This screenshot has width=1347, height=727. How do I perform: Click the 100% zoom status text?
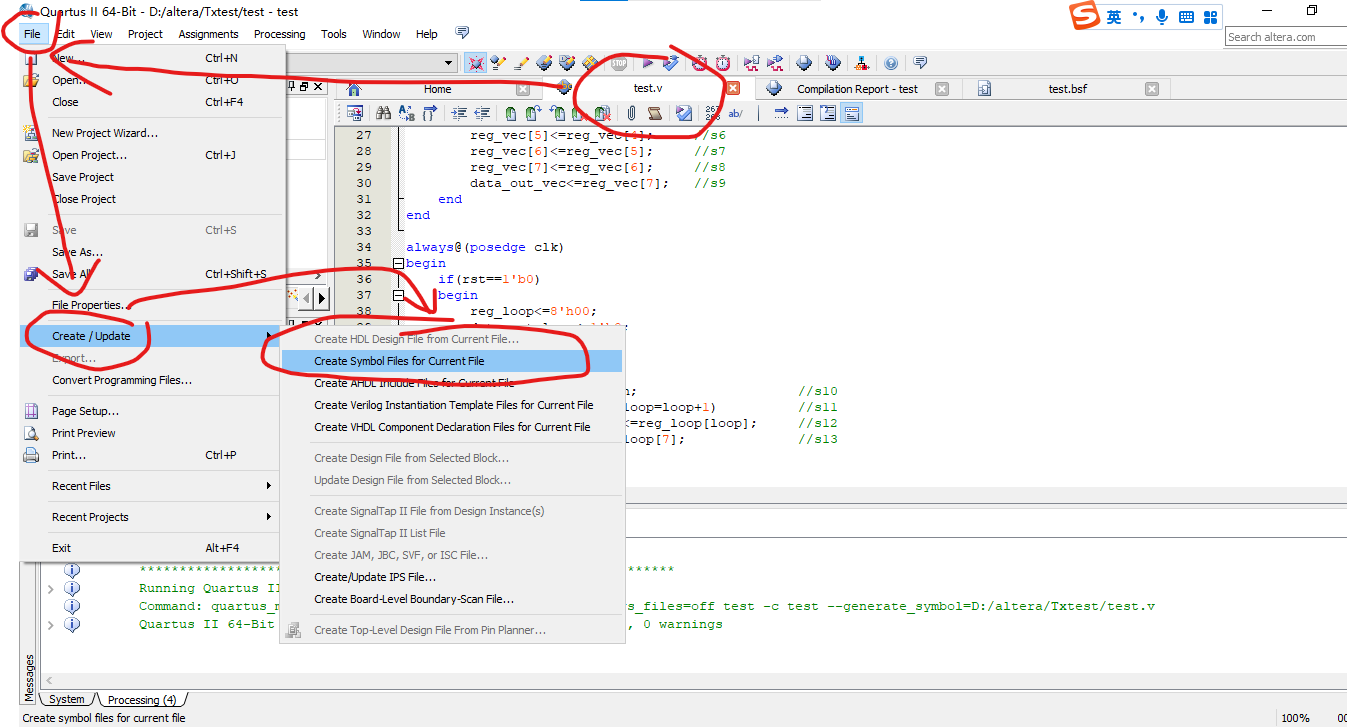[1295, 718]
